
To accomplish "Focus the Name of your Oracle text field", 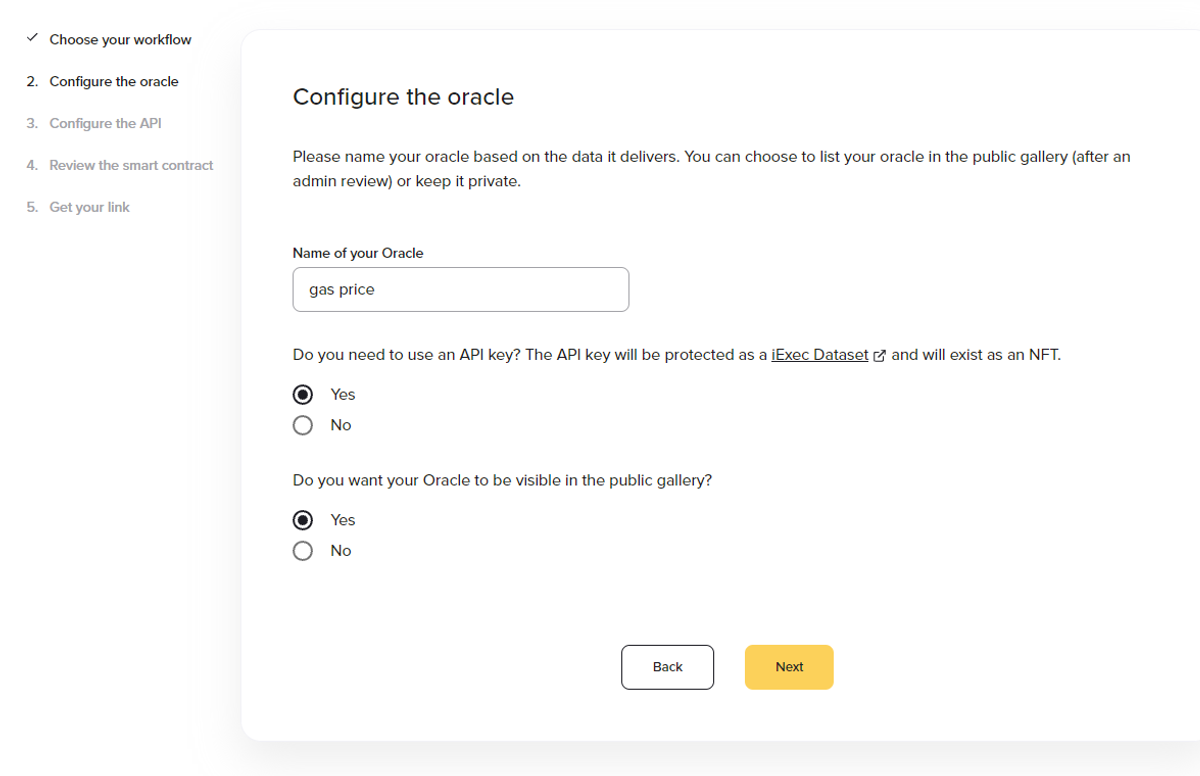I will pos(461,290).
